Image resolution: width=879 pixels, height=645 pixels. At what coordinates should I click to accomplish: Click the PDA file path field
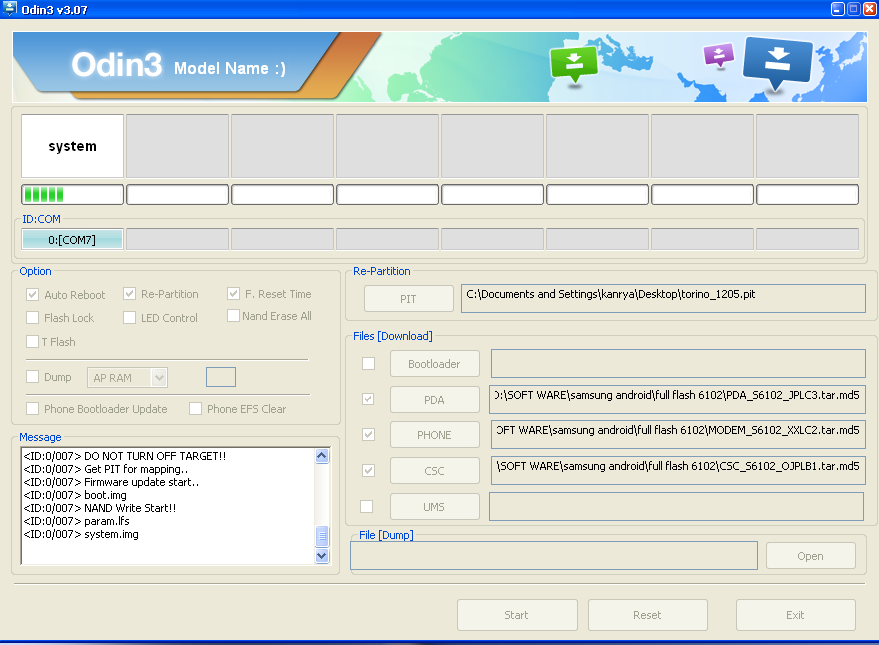pos(678,400)
